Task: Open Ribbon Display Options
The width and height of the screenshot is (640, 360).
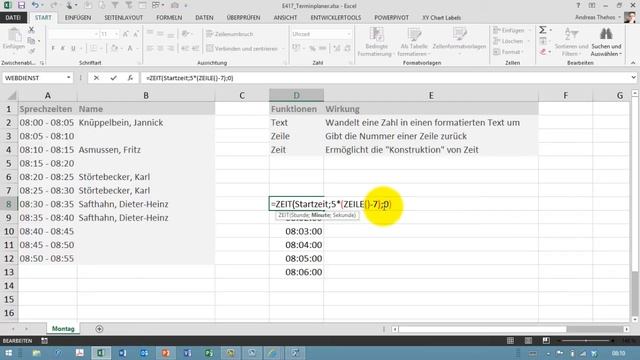Action: pyautogui.click(x=592, y=5)
